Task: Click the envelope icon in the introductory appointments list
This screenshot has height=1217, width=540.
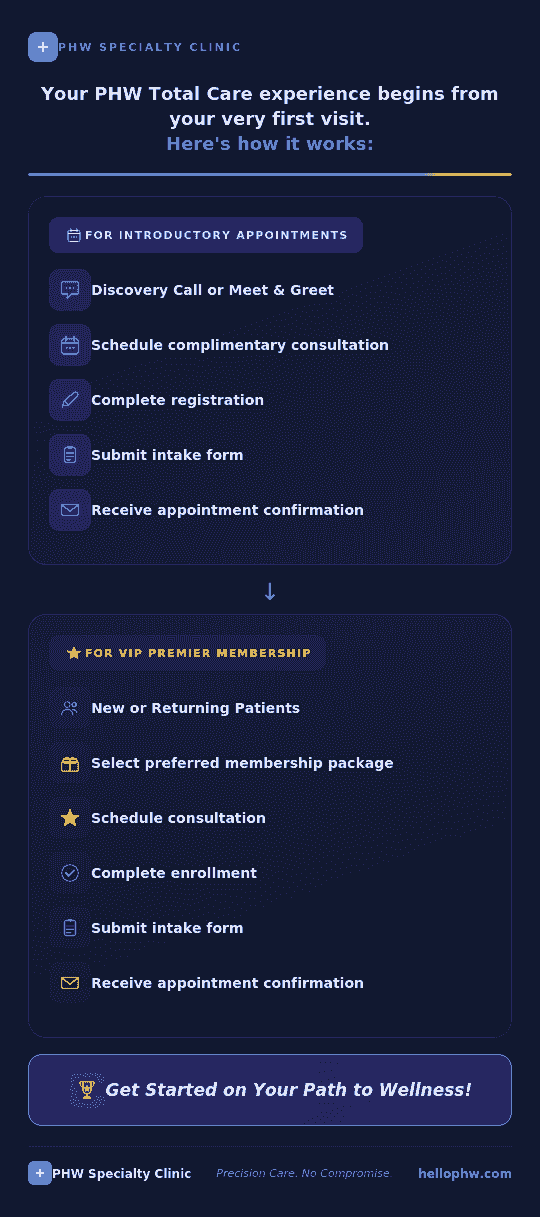Action: click(x=70, y=510)
